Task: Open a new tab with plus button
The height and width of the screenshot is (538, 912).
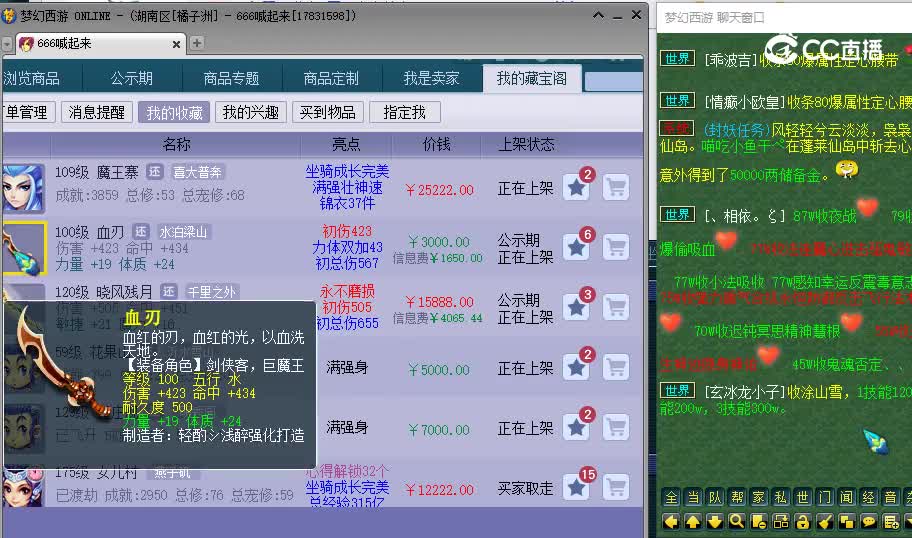Action: coord(197,43)
